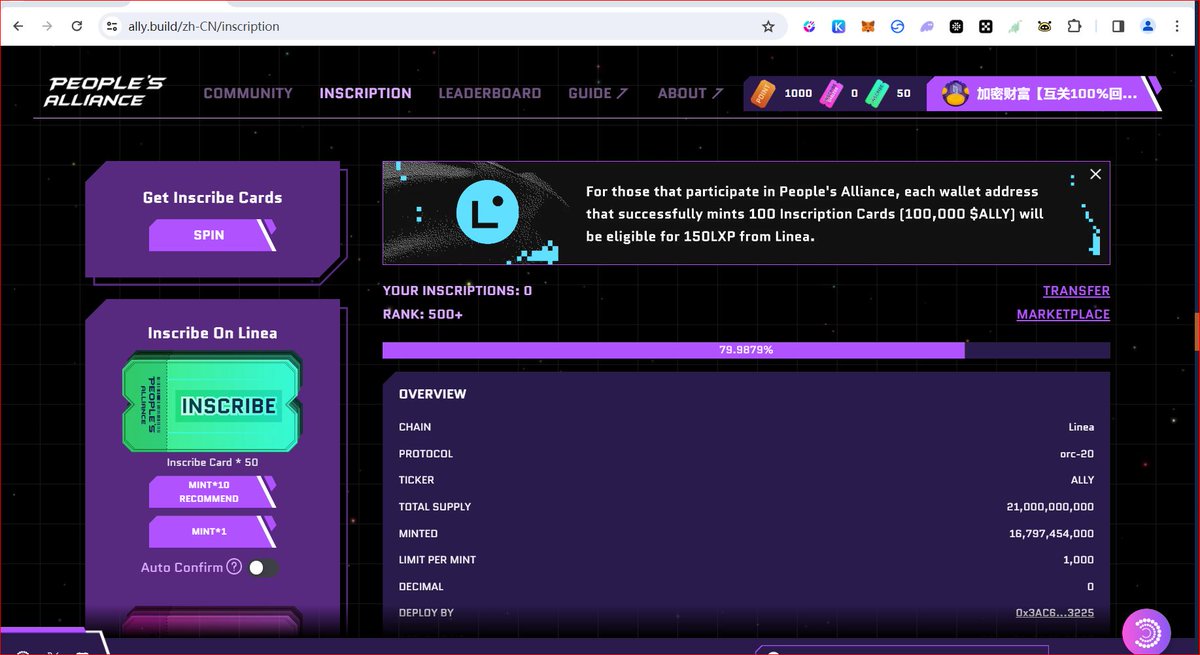1200x655 pixels.
Task: Click the Total Supply value 21,000,000,000
Action: 1050,507
